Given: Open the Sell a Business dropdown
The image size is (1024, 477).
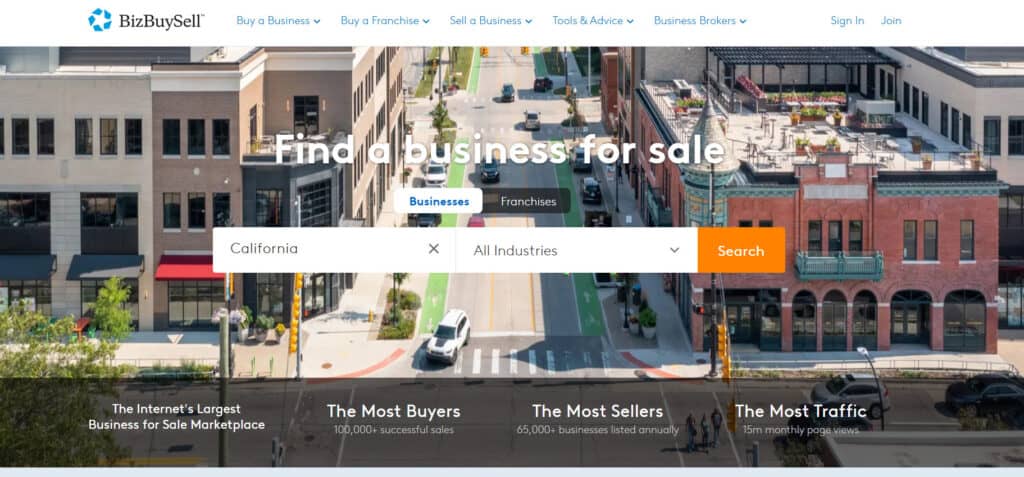Looking at the screenshot, I should click(490, 21).
